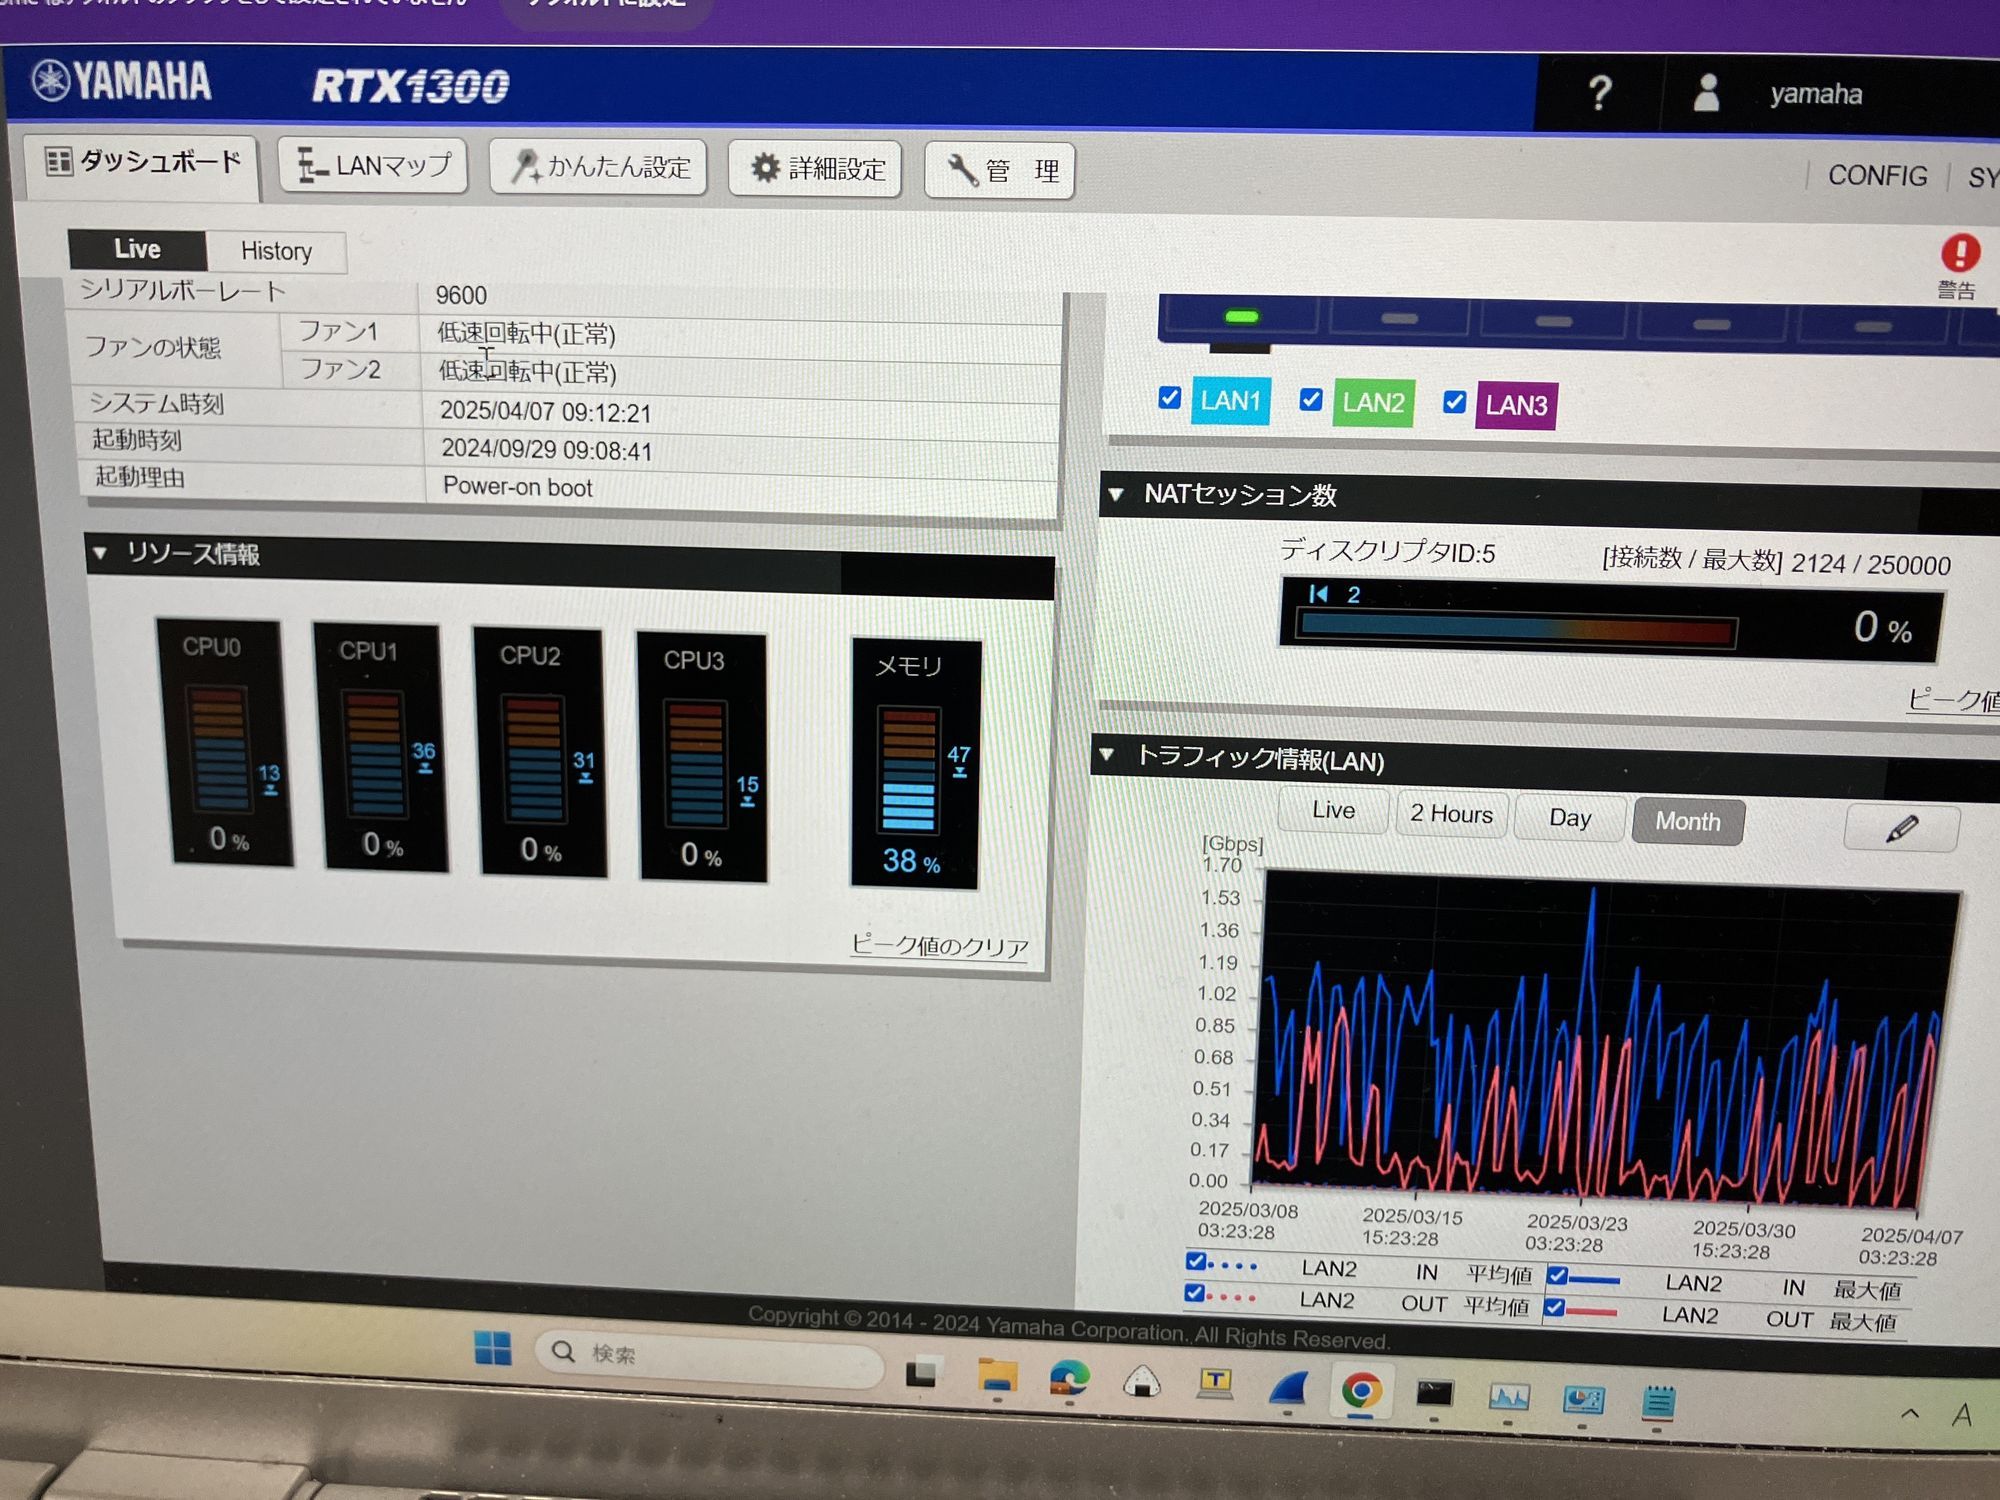Click the CPU3 usage meter
This screenshot has height=1500, width=2000.
tap(702, 757)
